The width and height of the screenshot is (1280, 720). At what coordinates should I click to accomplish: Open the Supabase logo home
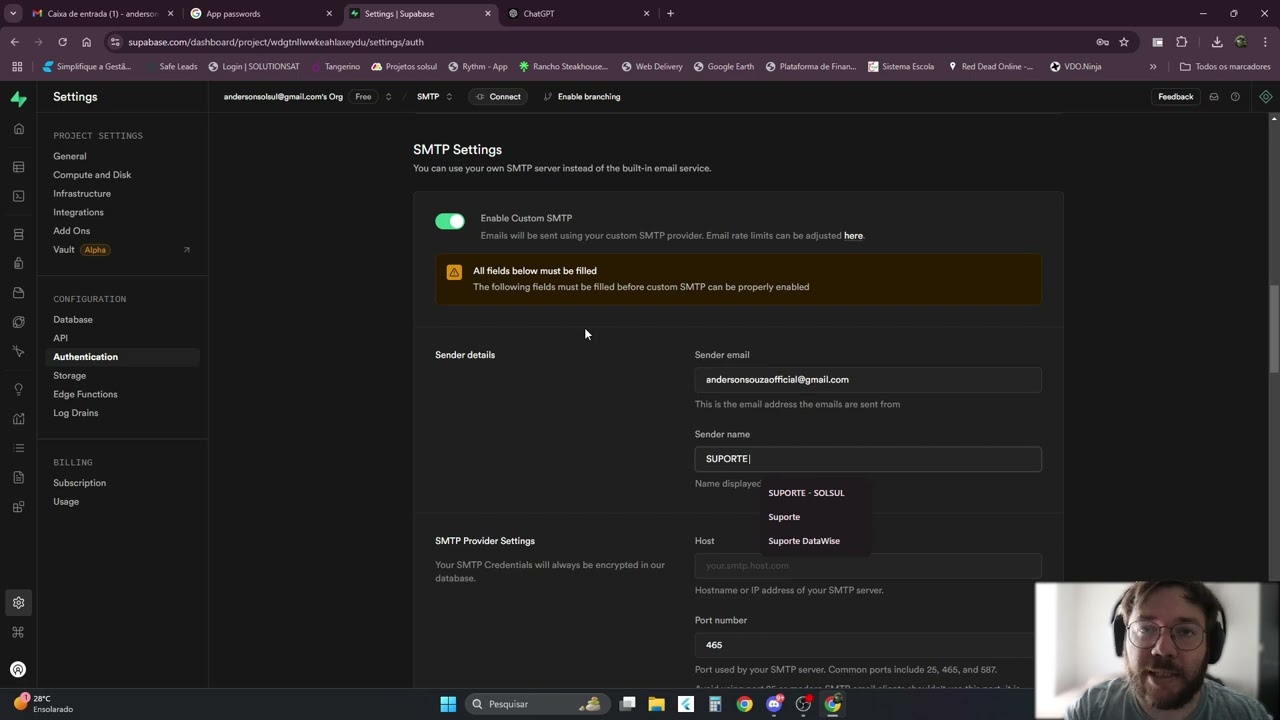tap(18, 98)
